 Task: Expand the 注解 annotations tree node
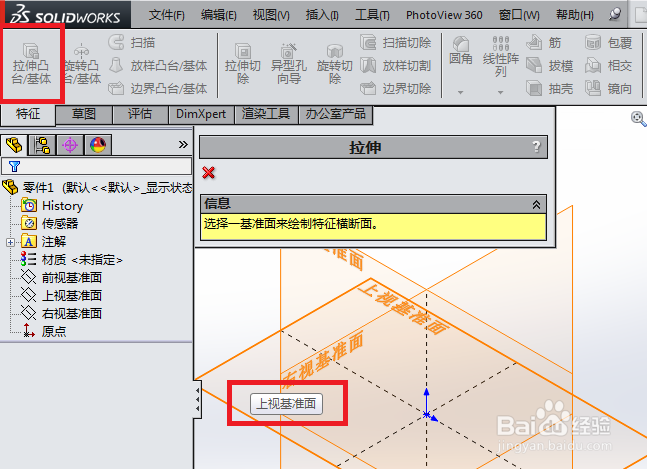pos(11,242)
